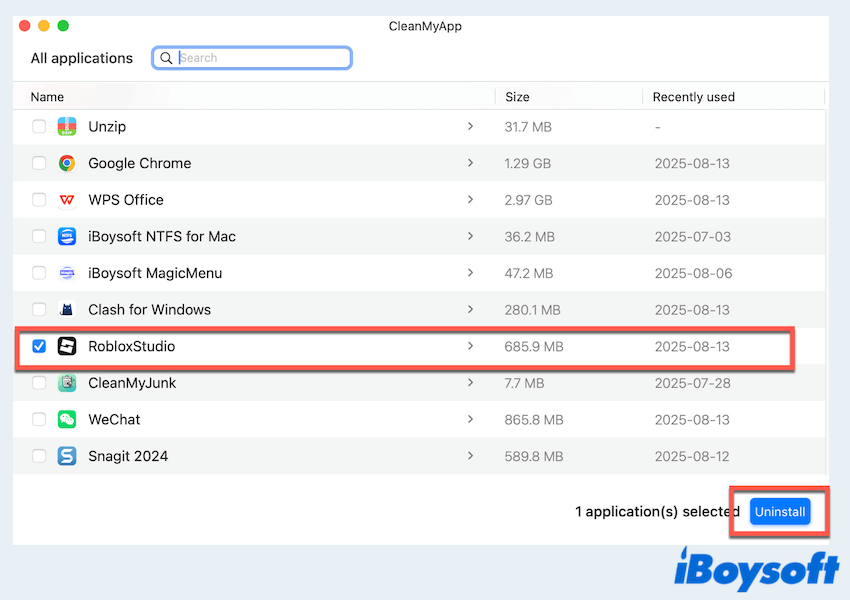Click the blue Uninstall button

[x=780, y=512]
